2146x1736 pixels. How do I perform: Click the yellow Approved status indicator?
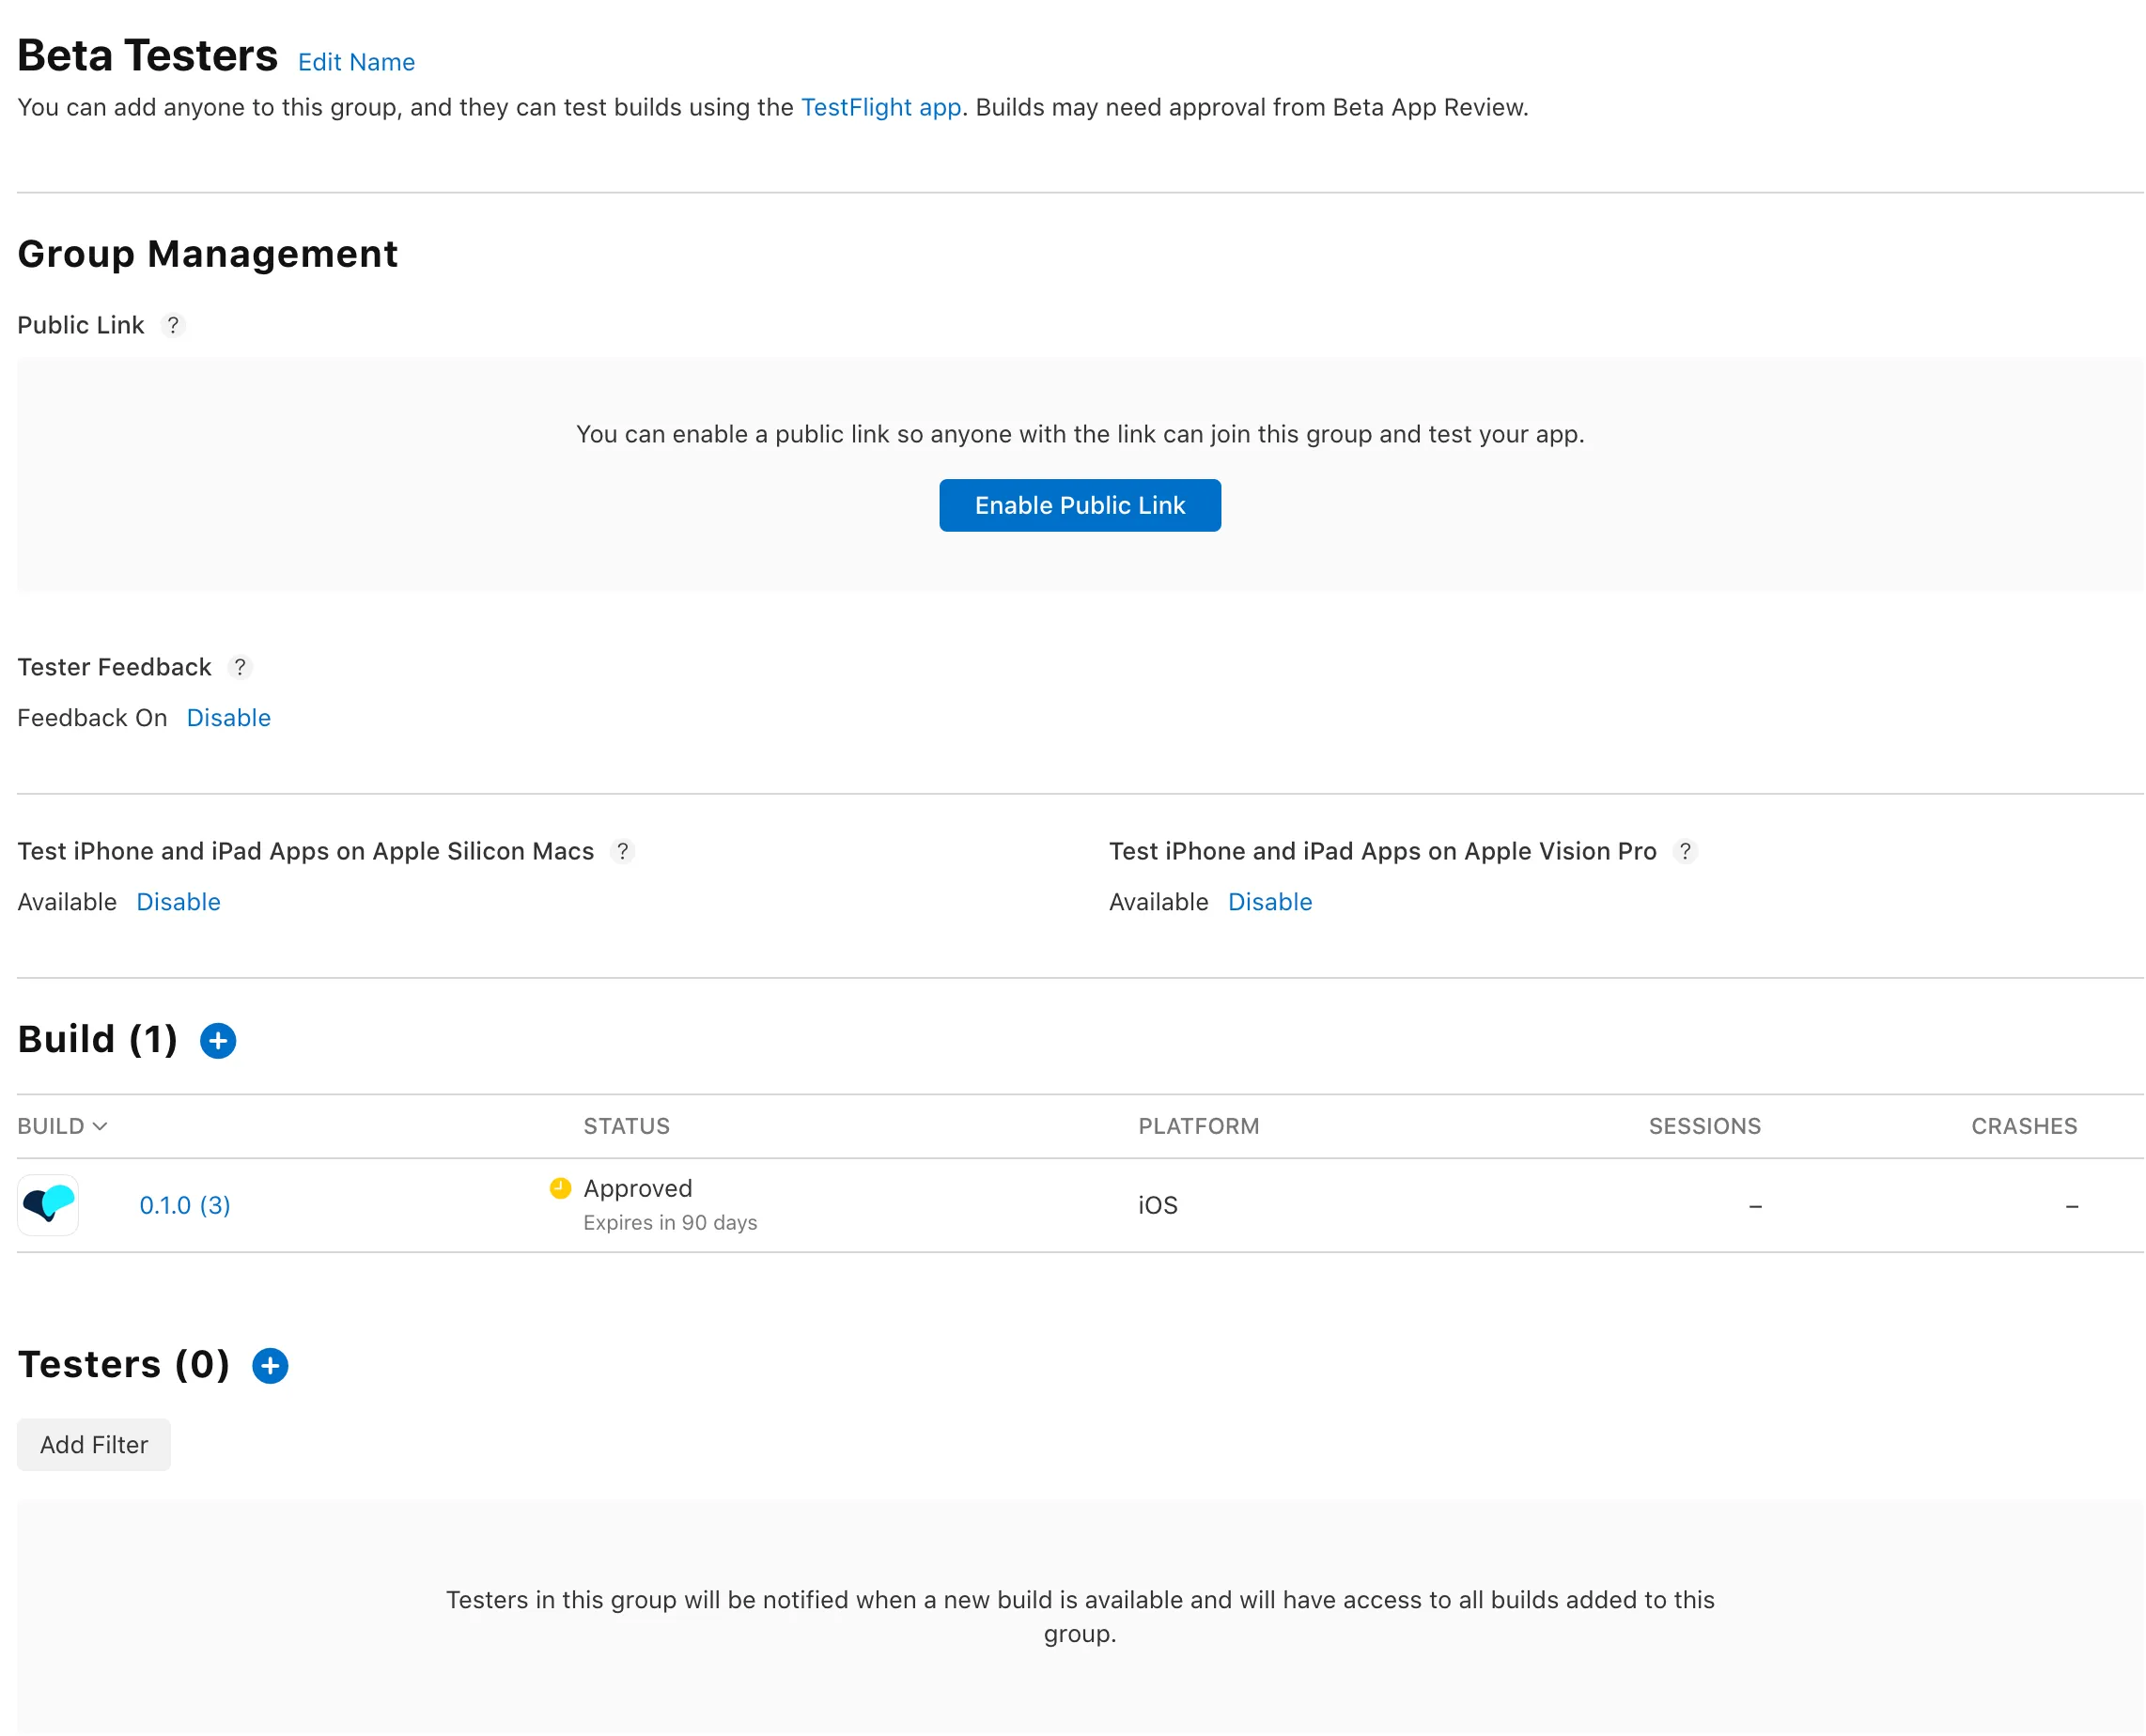point(560,1188)
